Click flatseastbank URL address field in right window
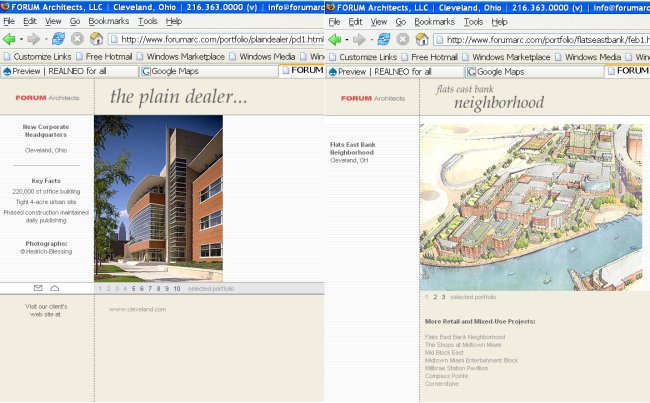 tap(542, 40)
